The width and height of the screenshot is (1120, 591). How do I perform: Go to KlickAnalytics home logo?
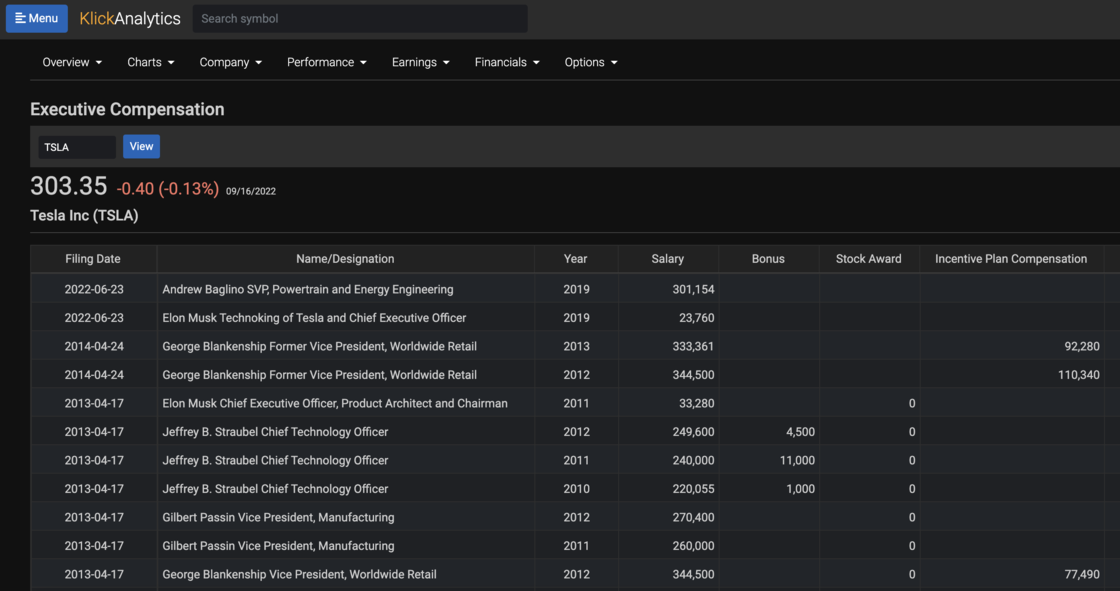pyautogui.click(x=130, y=19)
